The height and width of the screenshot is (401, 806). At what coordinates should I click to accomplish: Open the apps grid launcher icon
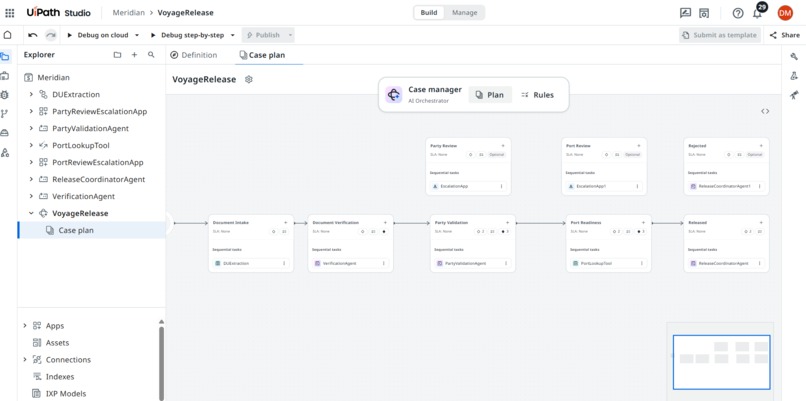[10, 13]
